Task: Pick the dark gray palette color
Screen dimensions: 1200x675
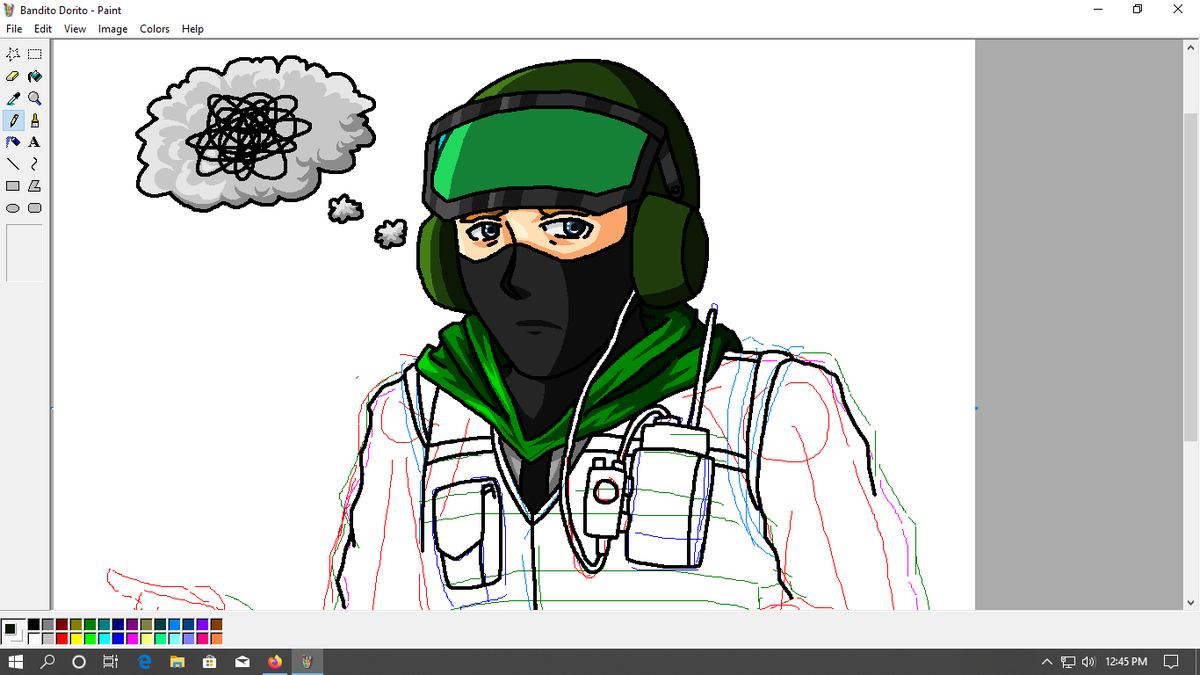Action: click(48, 624)
